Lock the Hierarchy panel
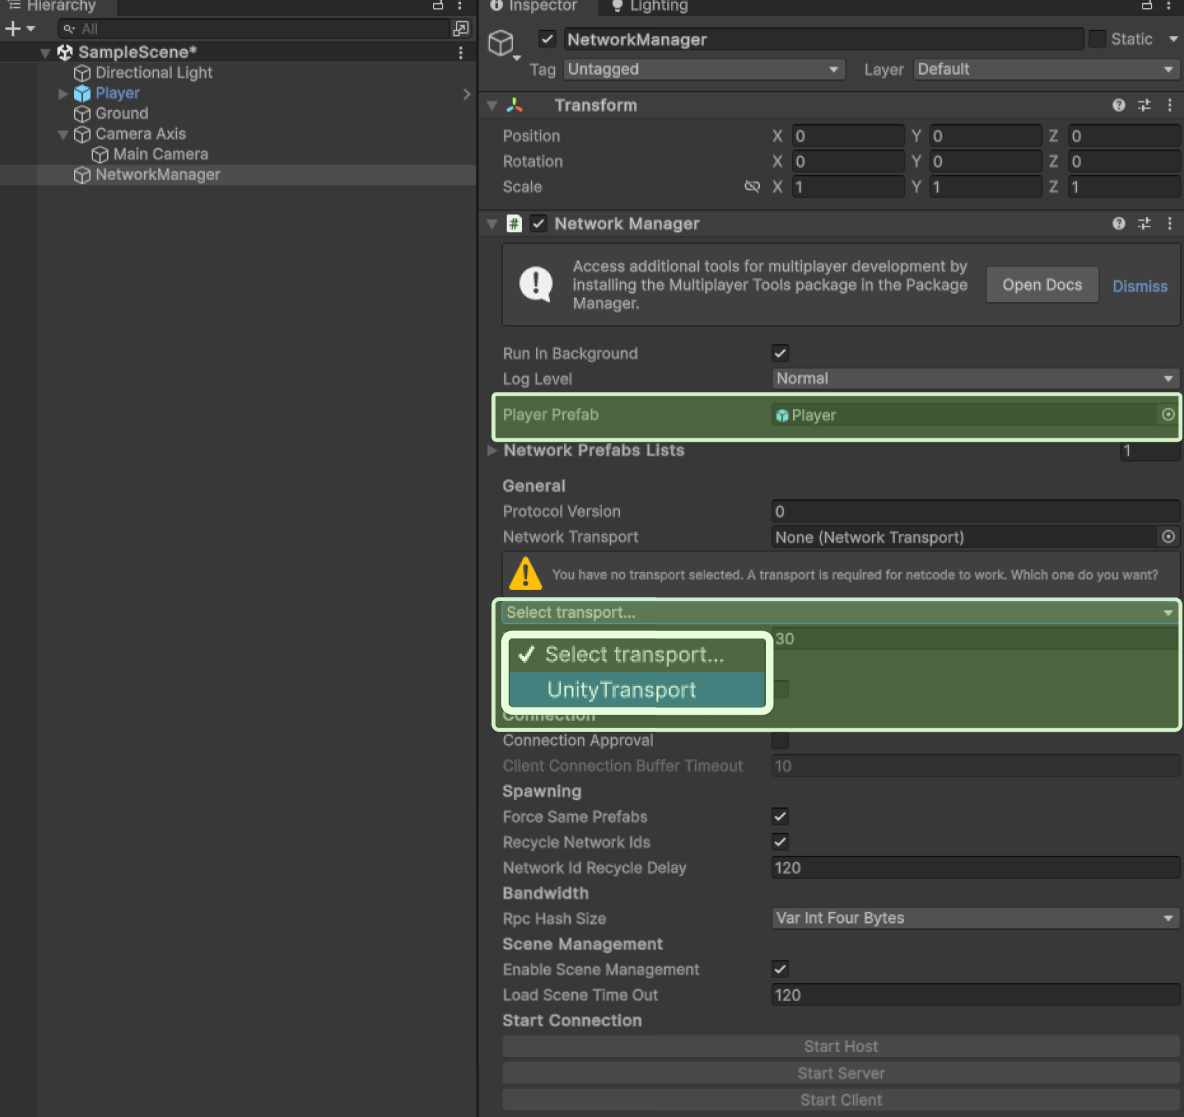This screenshot has width=1184, height=1117. (x=438, y=5)
